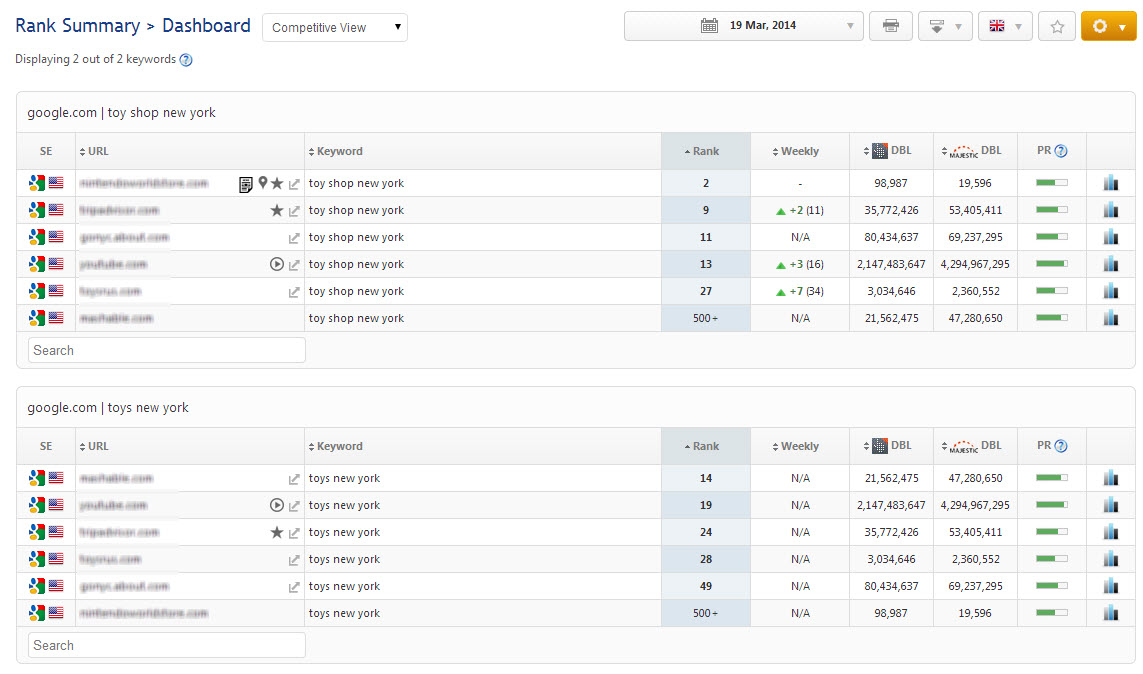Sort first table by Rank column
Viewport: 1143px width, 674px height.
tap(705, 152)
